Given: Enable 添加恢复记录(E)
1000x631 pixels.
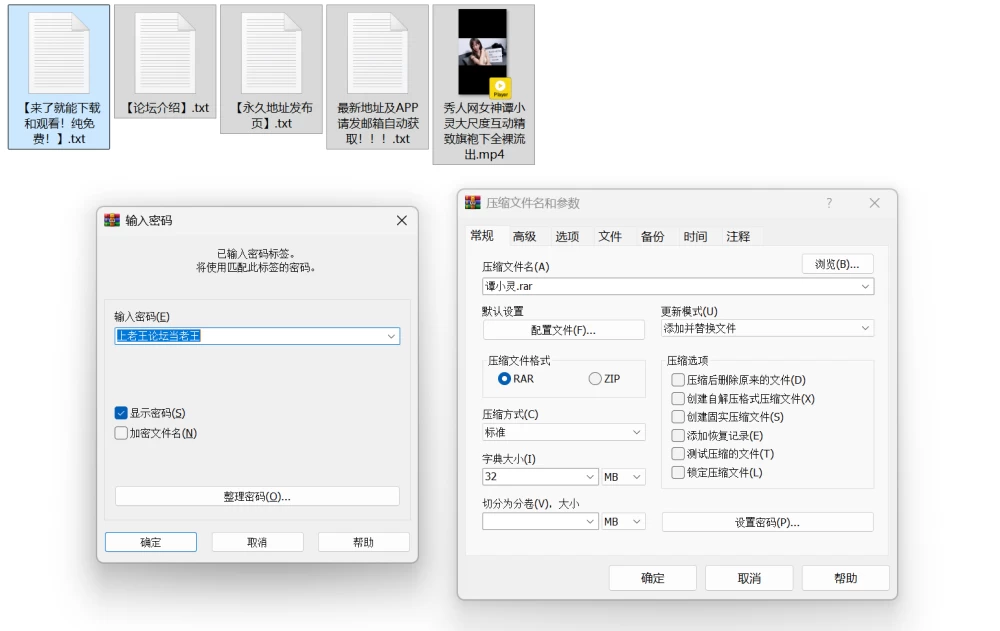Looking at the screenshot, I should pos(678,436).
